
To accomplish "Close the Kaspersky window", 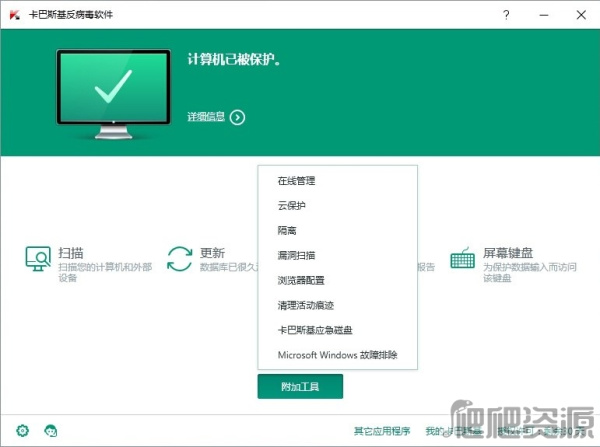I will click(x=581, y=15).
